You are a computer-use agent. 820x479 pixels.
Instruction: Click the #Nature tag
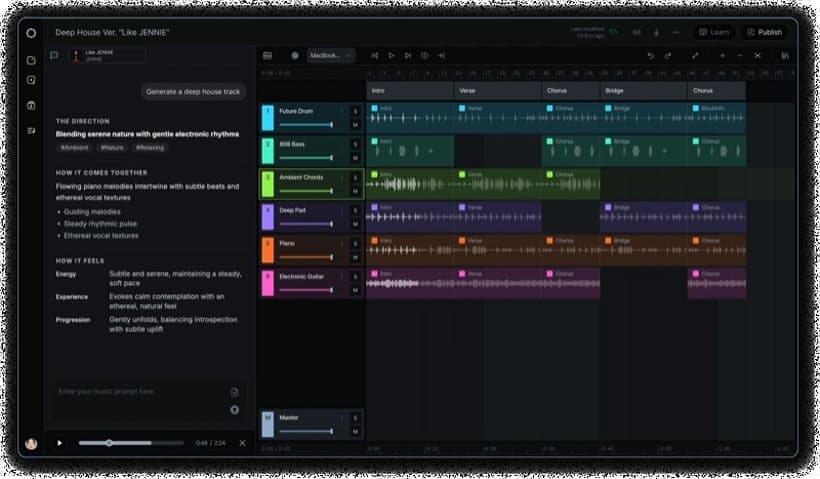(112, 148)
